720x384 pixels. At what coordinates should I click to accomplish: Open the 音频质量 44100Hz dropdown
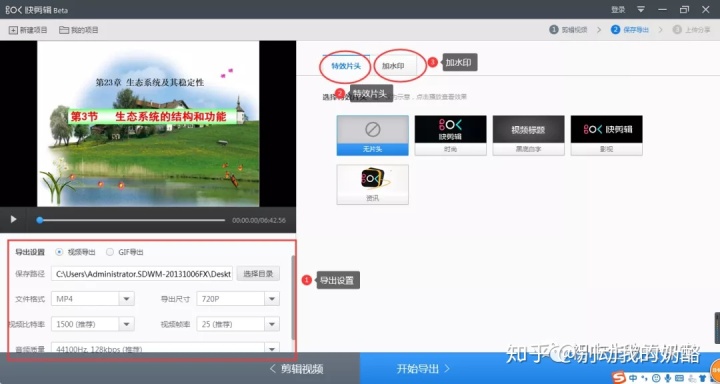[x=165, y=348]
